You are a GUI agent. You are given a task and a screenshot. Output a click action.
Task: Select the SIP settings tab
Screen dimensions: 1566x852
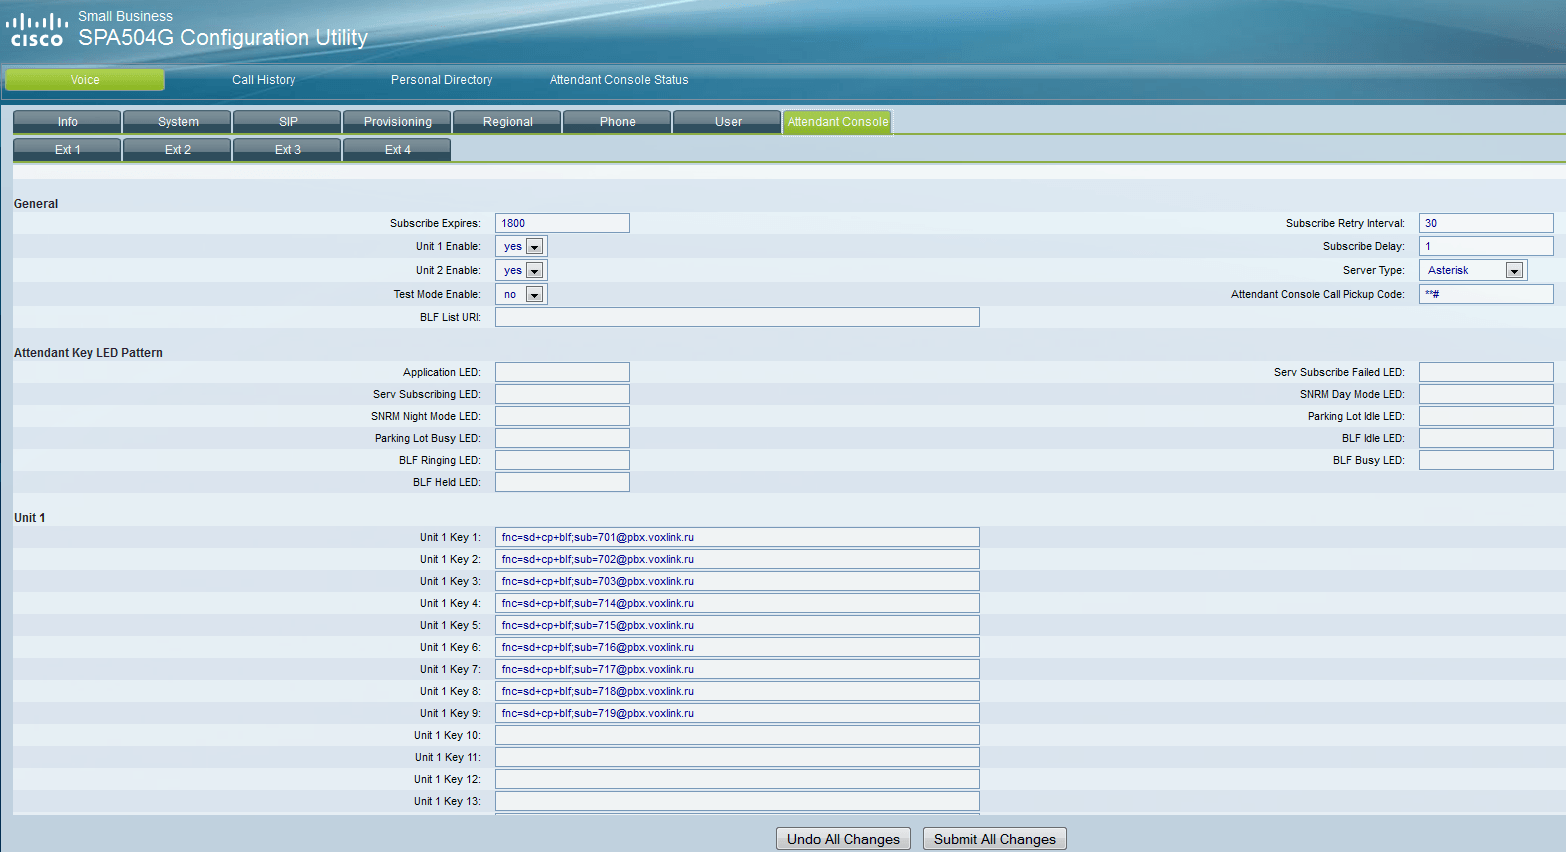[x=288, y=122]
